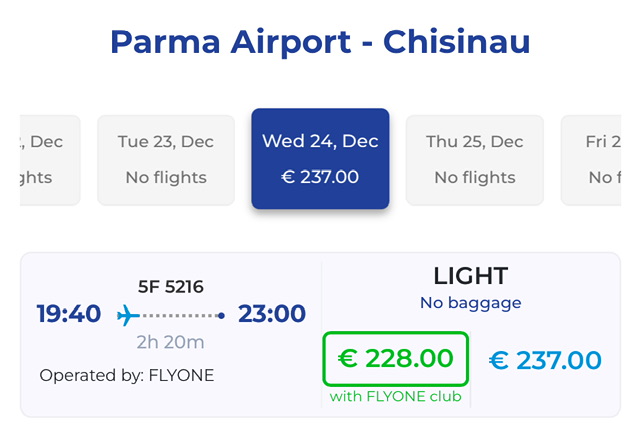Click the 23:00 arrival time
This screenshot has width=640, height=434.
pyautogui.click(x=272, y=314)
